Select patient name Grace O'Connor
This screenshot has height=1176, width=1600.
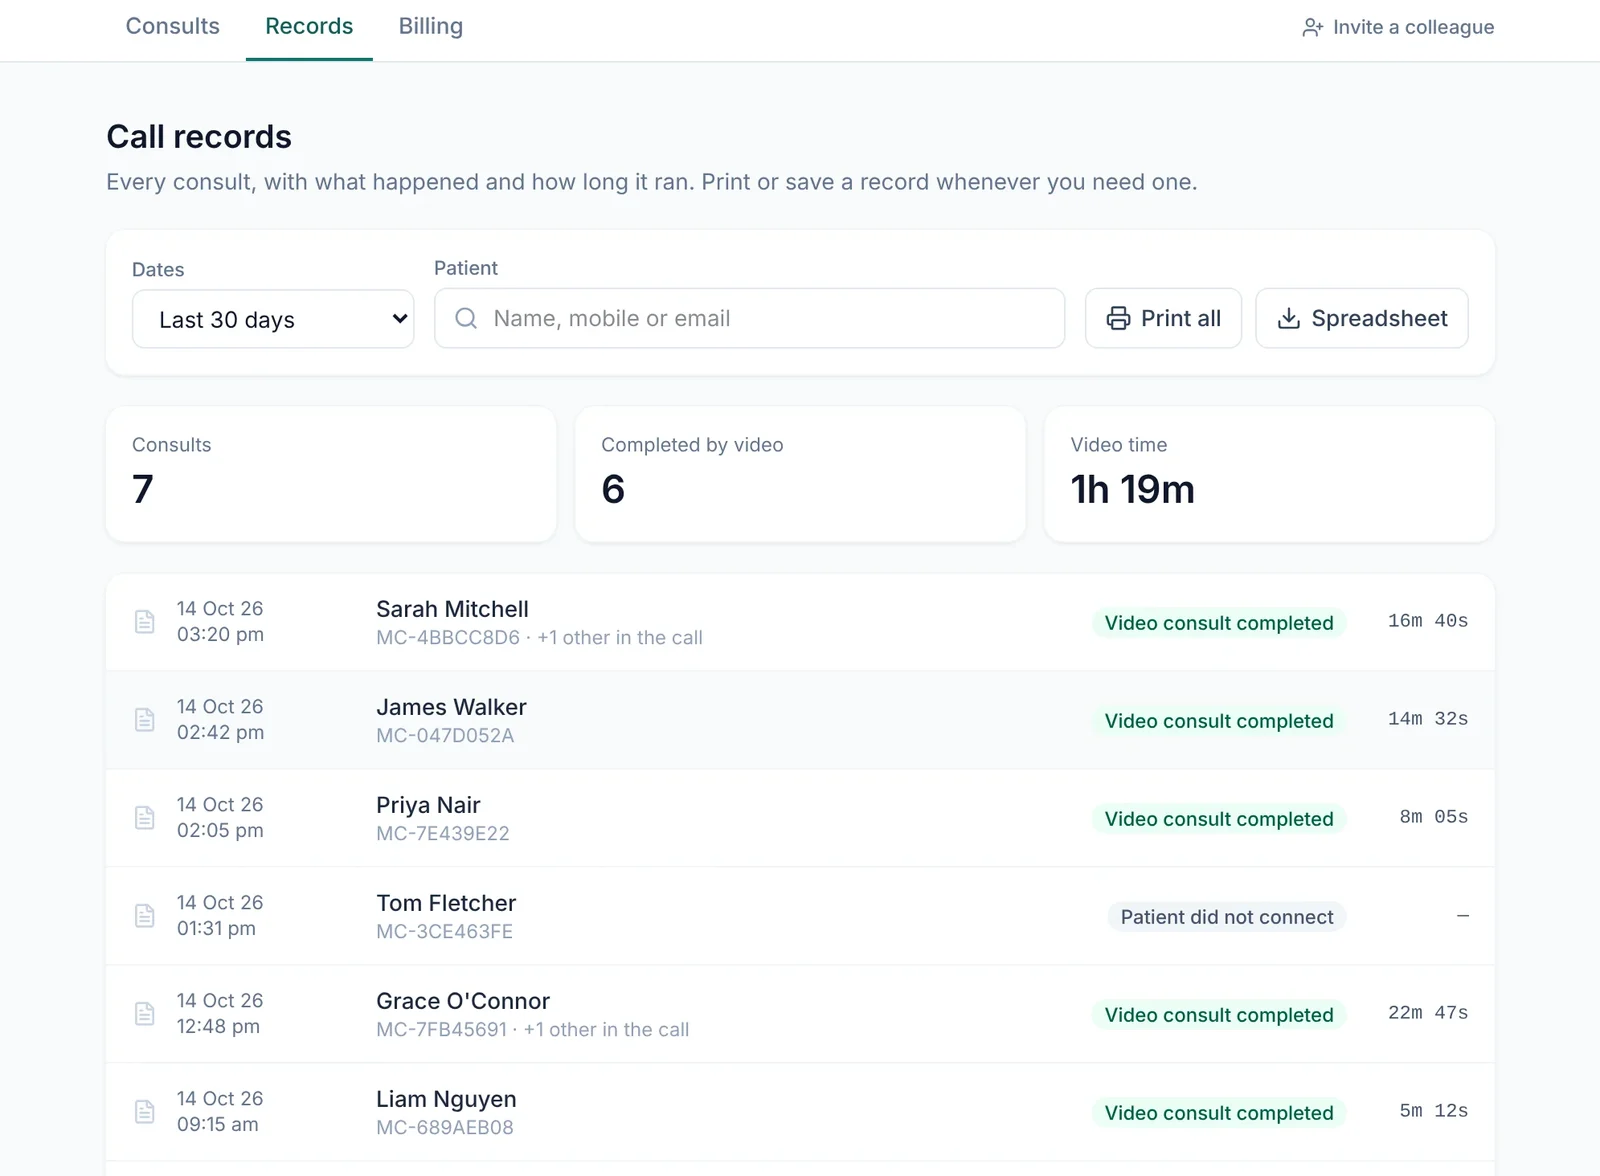pyautogui.click(x=463, y=1001)
